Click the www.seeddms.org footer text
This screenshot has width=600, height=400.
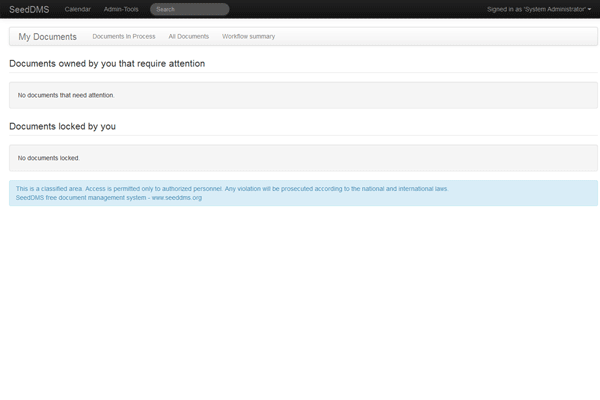(177, 198)
